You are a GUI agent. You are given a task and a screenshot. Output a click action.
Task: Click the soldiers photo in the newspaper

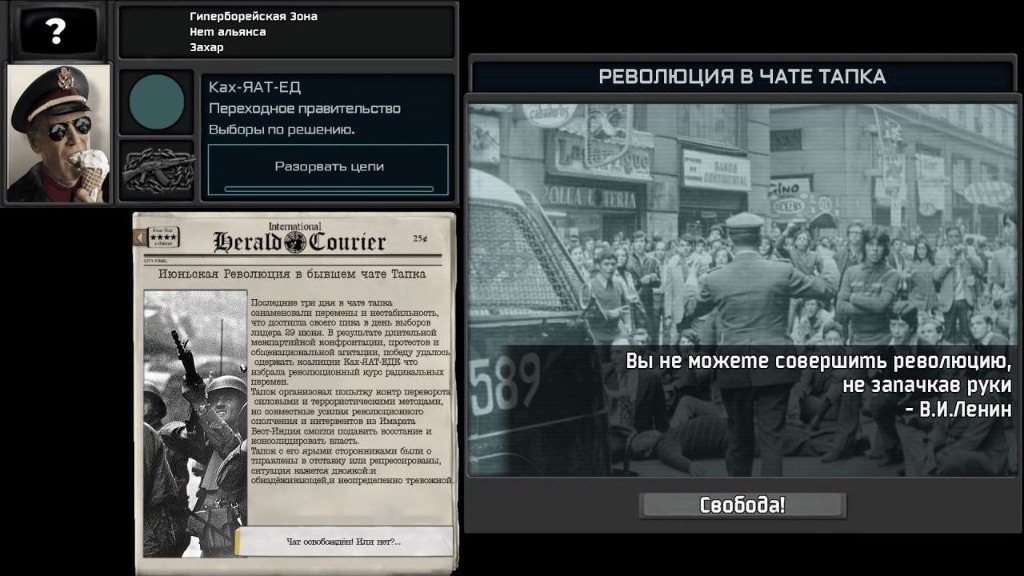[195, 423]
